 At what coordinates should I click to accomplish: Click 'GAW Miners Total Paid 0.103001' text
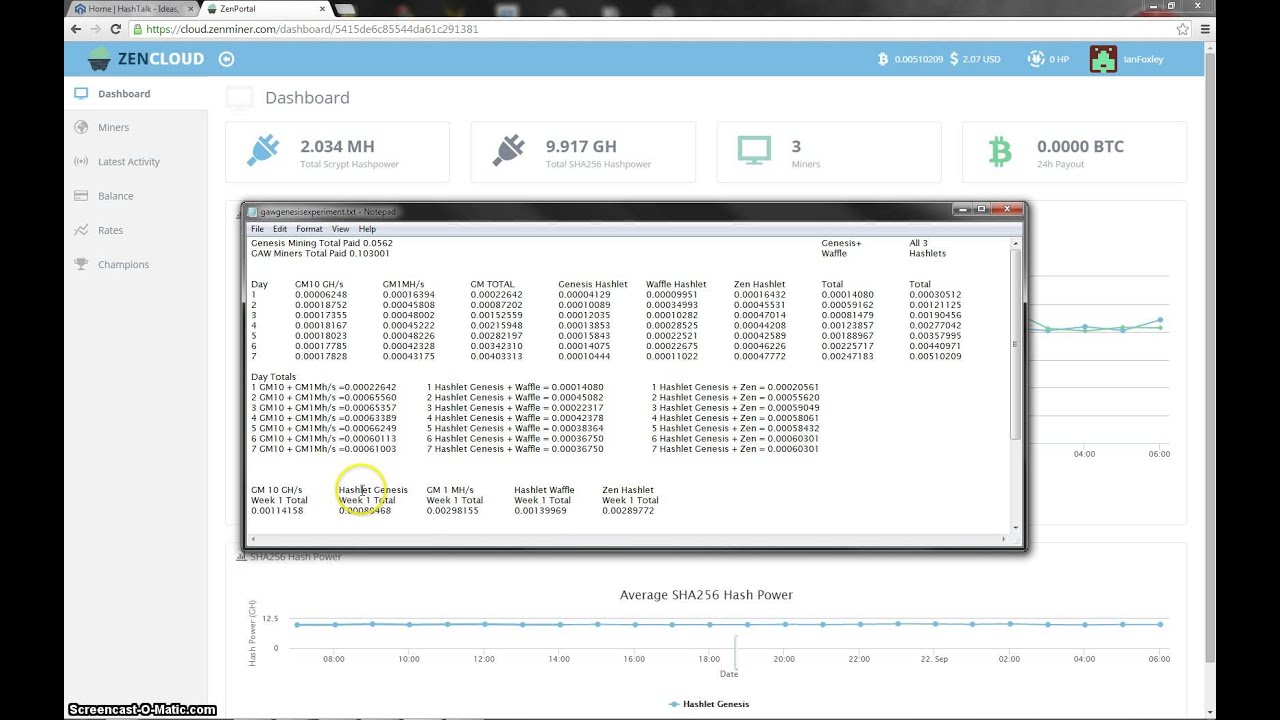click(320, 254)
